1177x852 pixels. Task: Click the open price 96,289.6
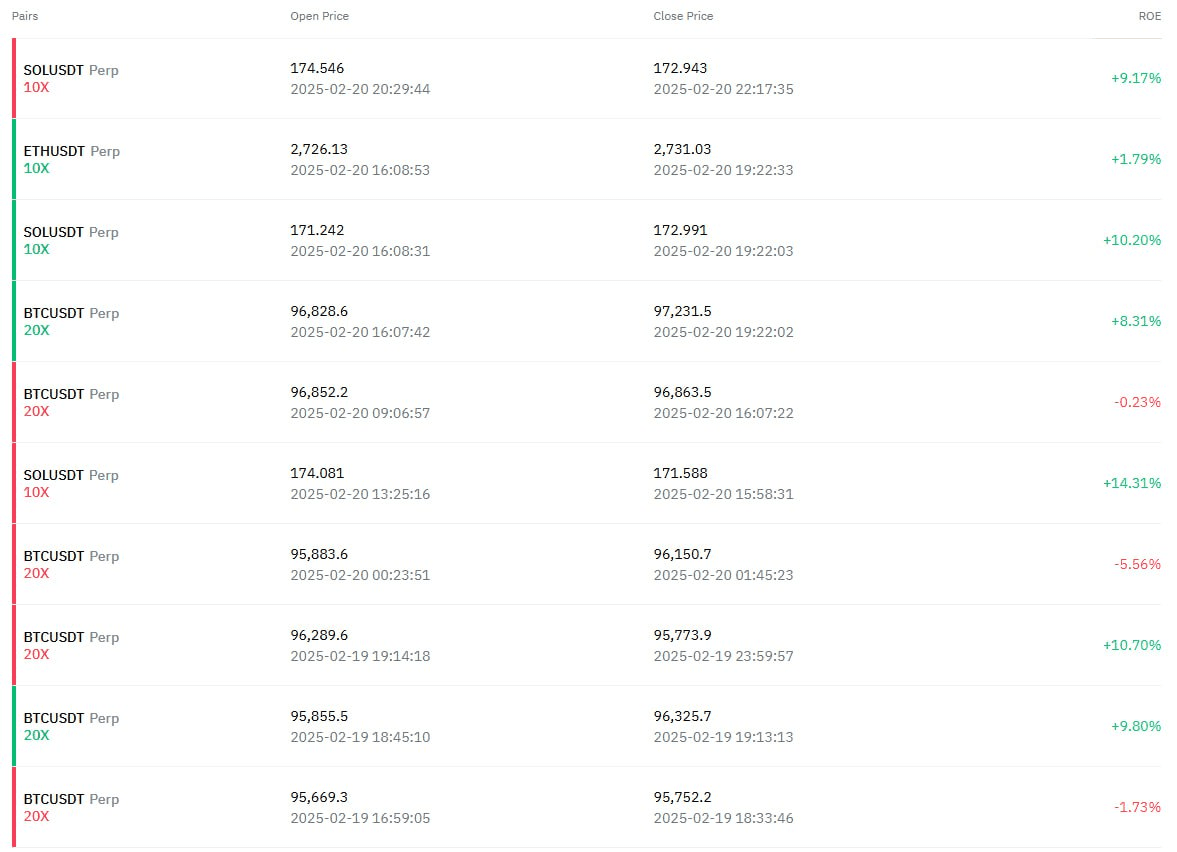pyautogui.click(x=319, y=635)
